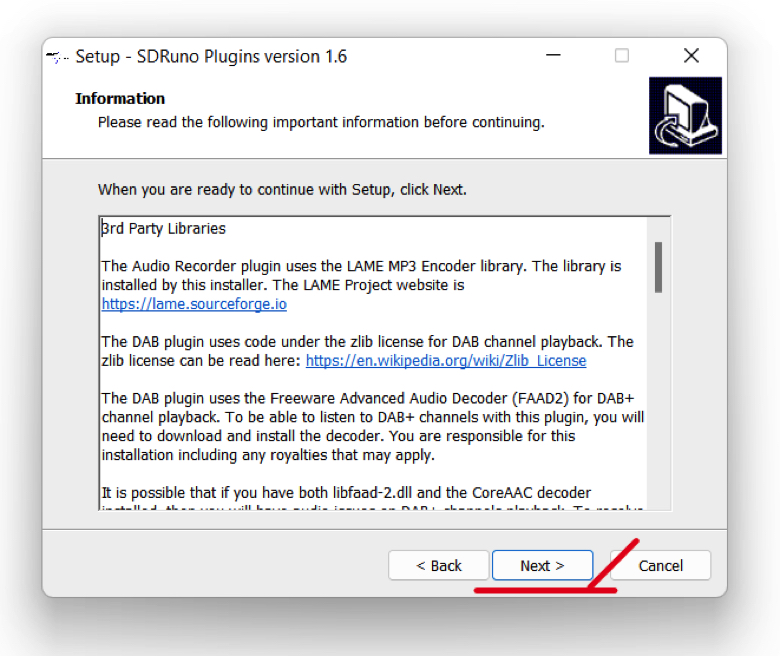Click the information text scrollbar thumb

(x=658, y=267)
